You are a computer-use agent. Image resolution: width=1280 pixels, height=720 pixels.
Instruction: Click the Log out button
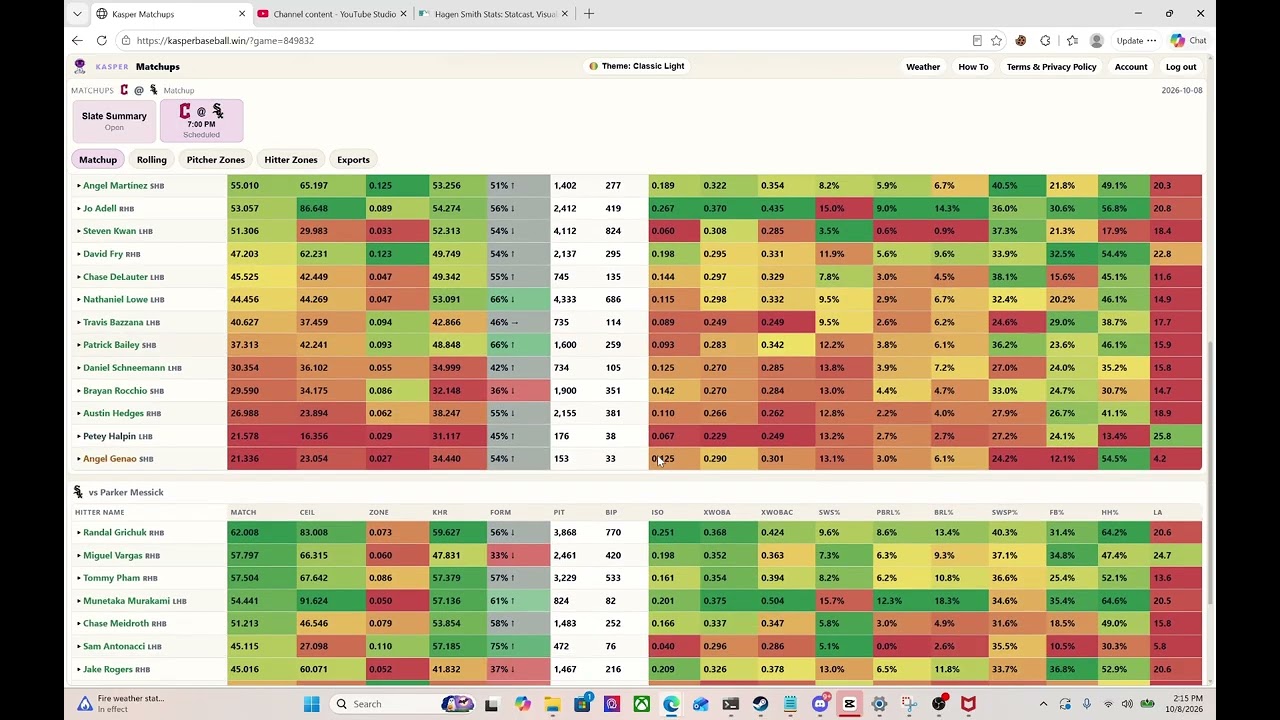click(x=1181, y=67)
